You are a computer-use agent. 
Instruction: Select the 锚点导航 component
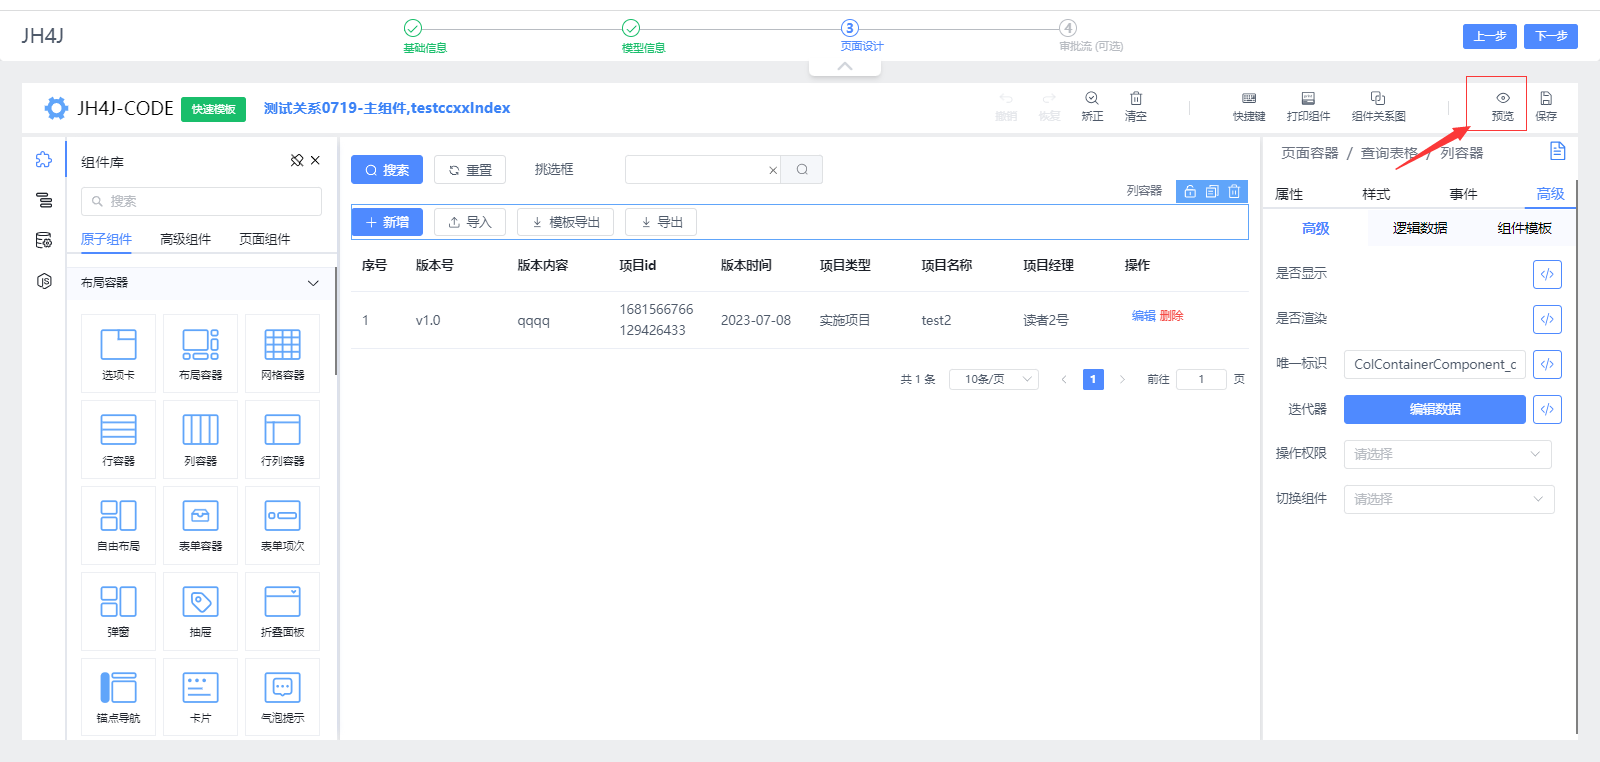(118, 696)
